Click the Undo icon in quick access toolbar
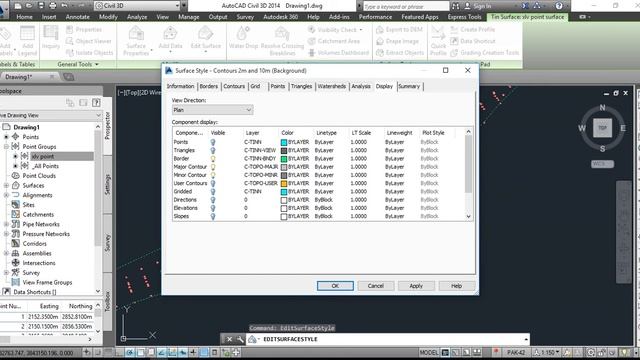The width and height of the screenshot is (640, 360). (x=64, y=6)
